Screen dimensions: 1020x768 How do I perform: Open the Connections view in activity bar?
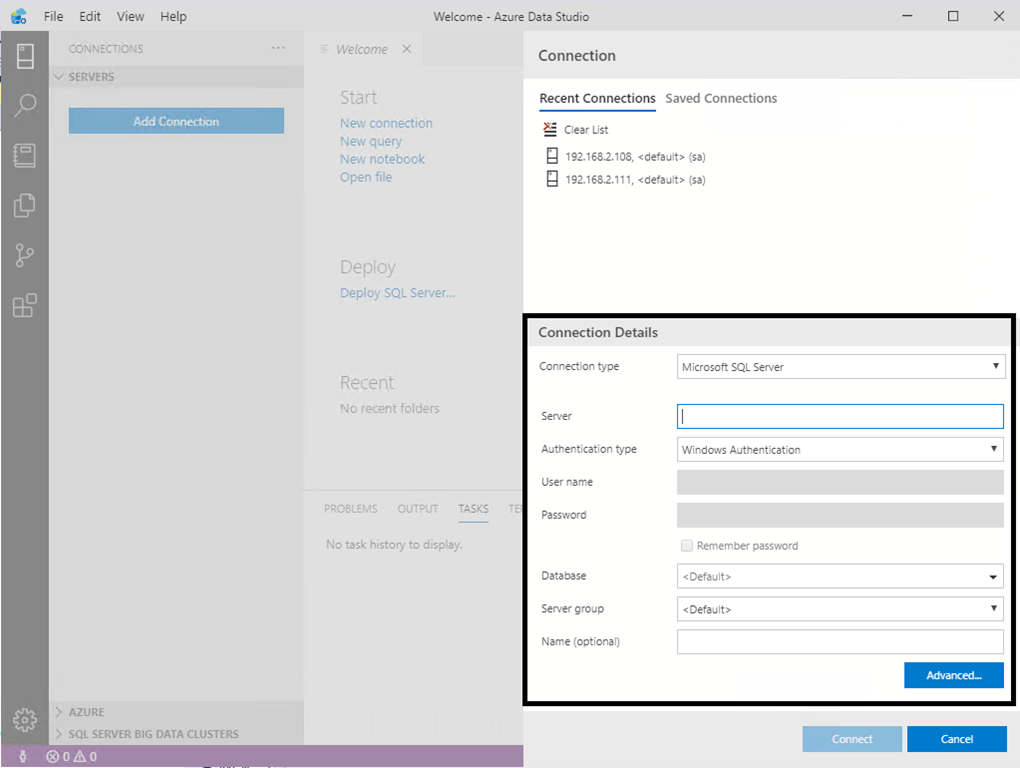click(25, 56)
